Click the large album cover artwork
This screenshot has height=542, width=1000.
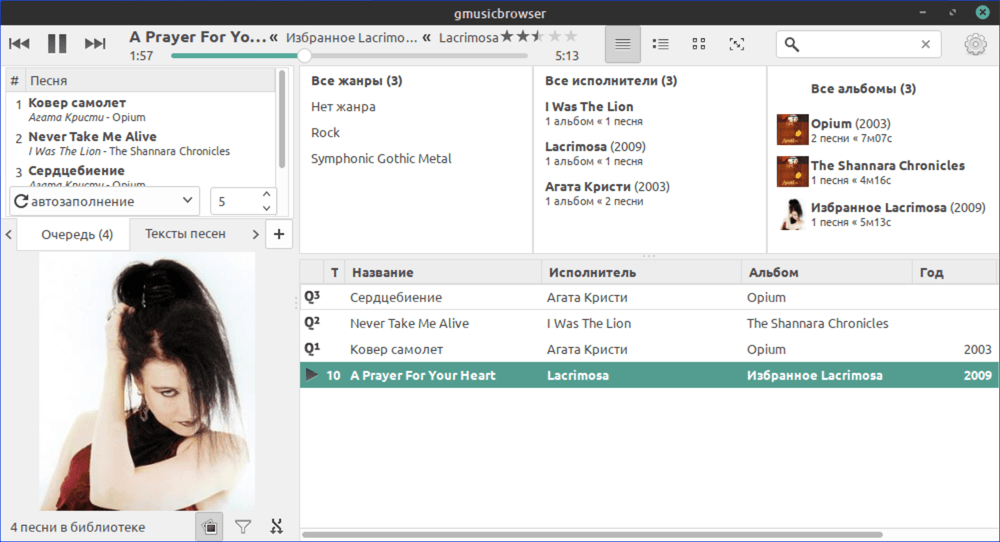click(x=147, y=381)
